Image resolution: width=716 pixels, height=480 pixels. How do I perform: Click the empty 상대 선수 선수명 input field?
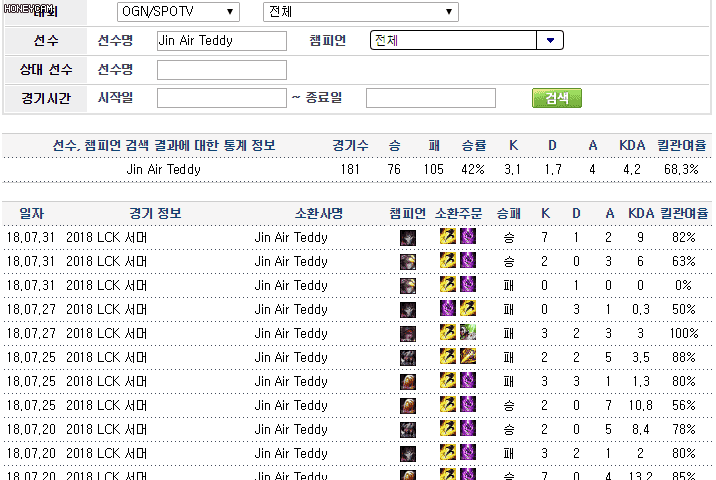click(222, 70)
